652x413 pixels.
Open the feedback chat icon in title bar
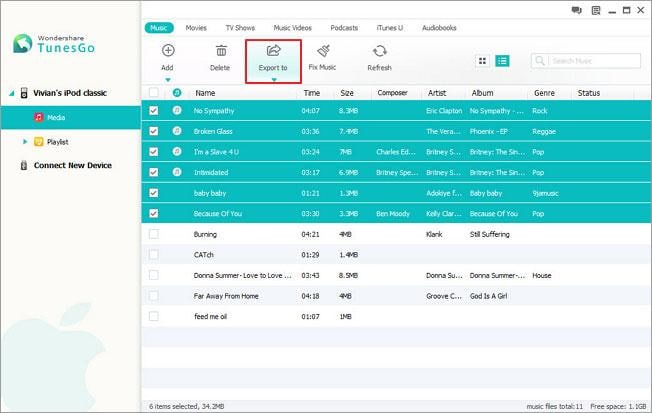[x=576, y=10]
